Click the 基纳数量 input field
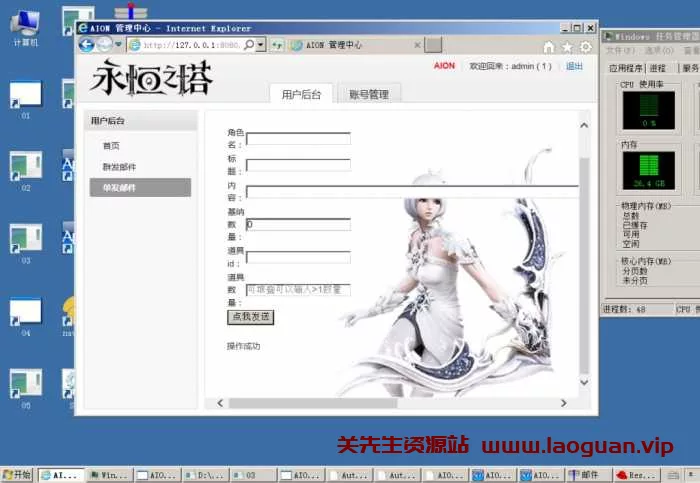This screenshot has height=483, width=700. point(298,224)
